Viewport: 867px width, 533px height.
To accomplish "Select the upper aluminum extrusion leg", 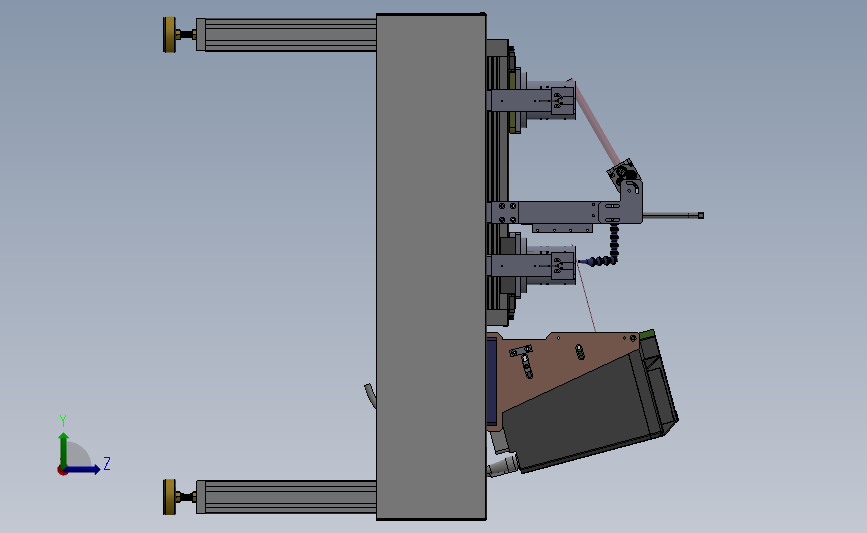I will point(286,35).
